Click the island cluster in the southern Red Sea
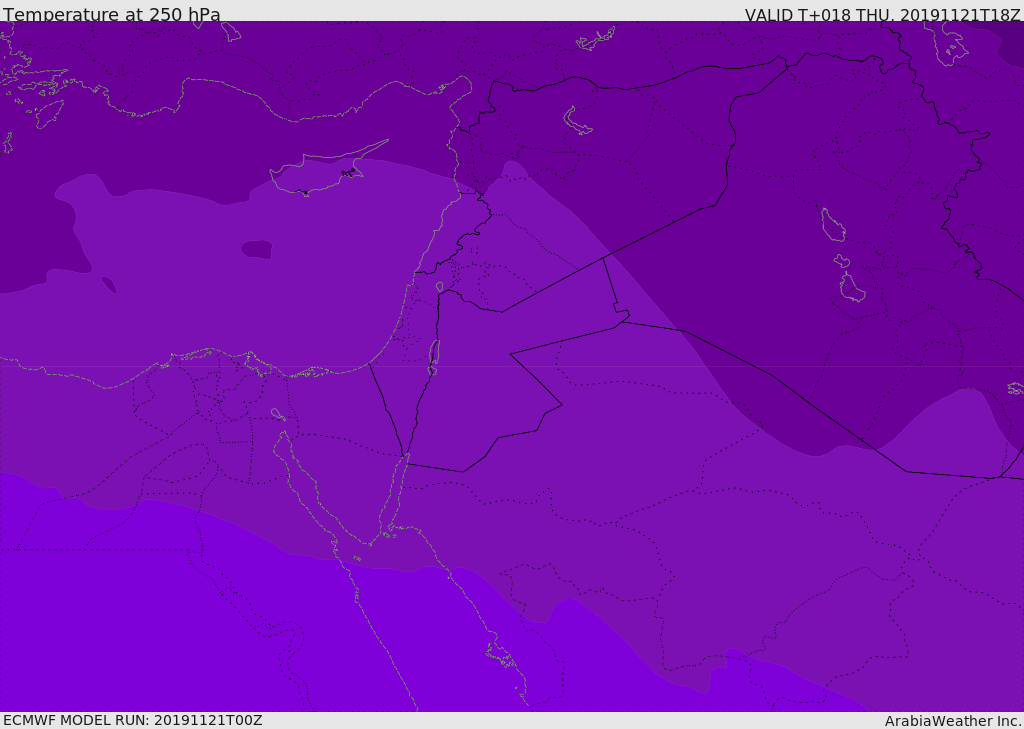This screenshot has width=1024, height=729. coord(501,656)
